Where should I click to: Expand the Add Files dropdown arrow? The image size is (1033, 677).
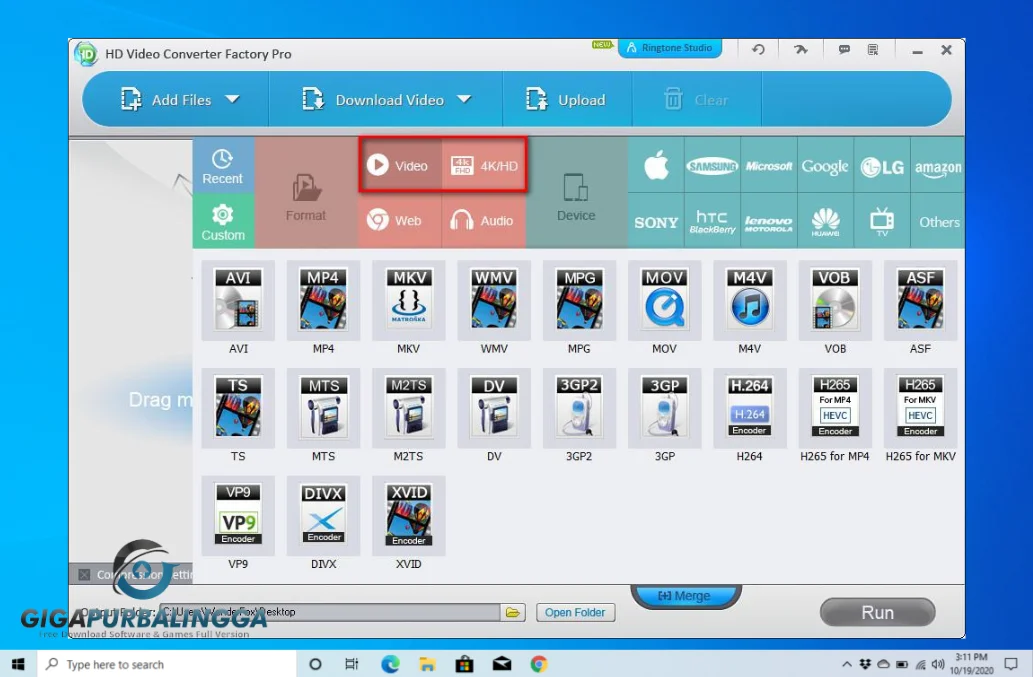pyautogui.click(x=232, y=99)
